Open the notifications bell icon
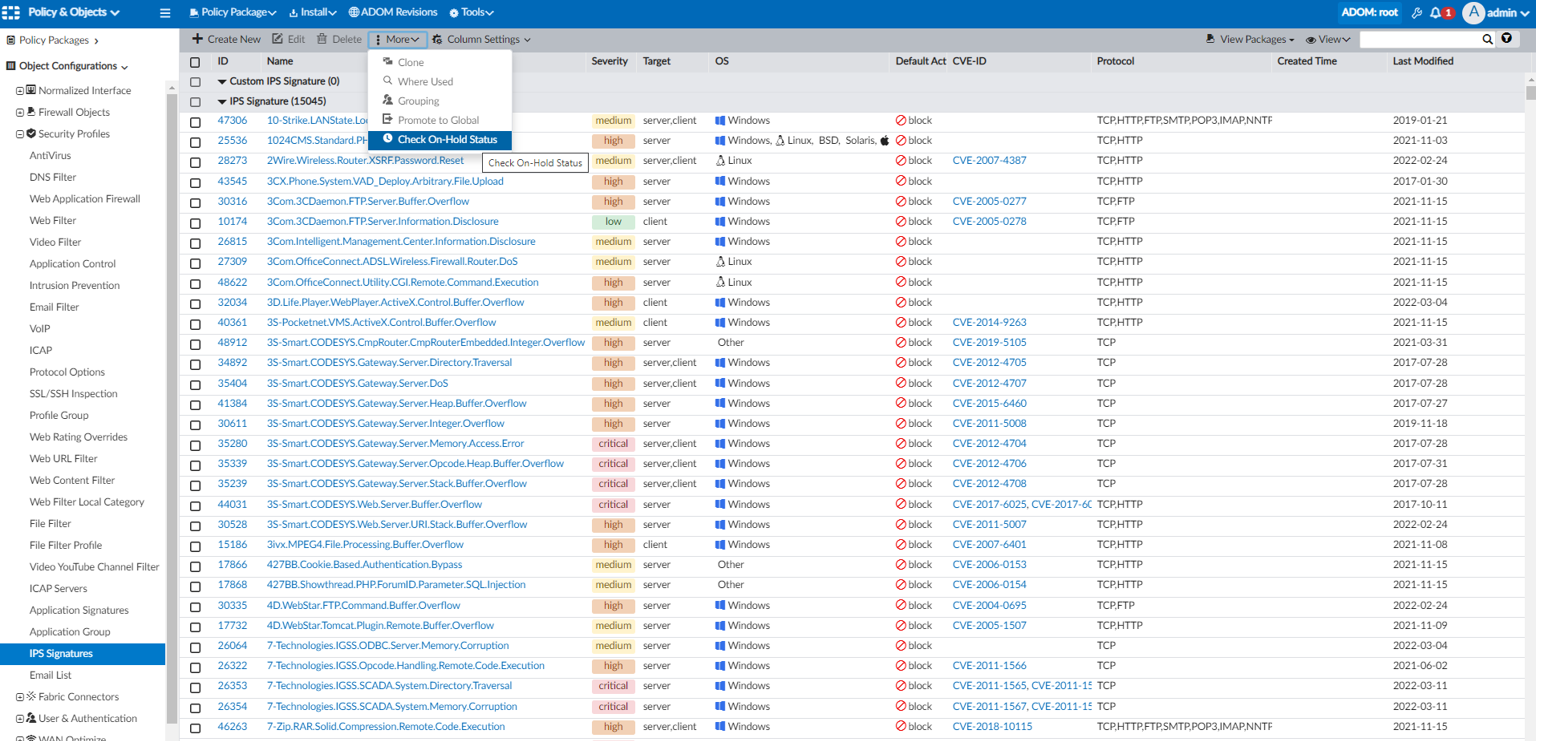This screenshot has height=741, width=1546. coord(1436,13)
